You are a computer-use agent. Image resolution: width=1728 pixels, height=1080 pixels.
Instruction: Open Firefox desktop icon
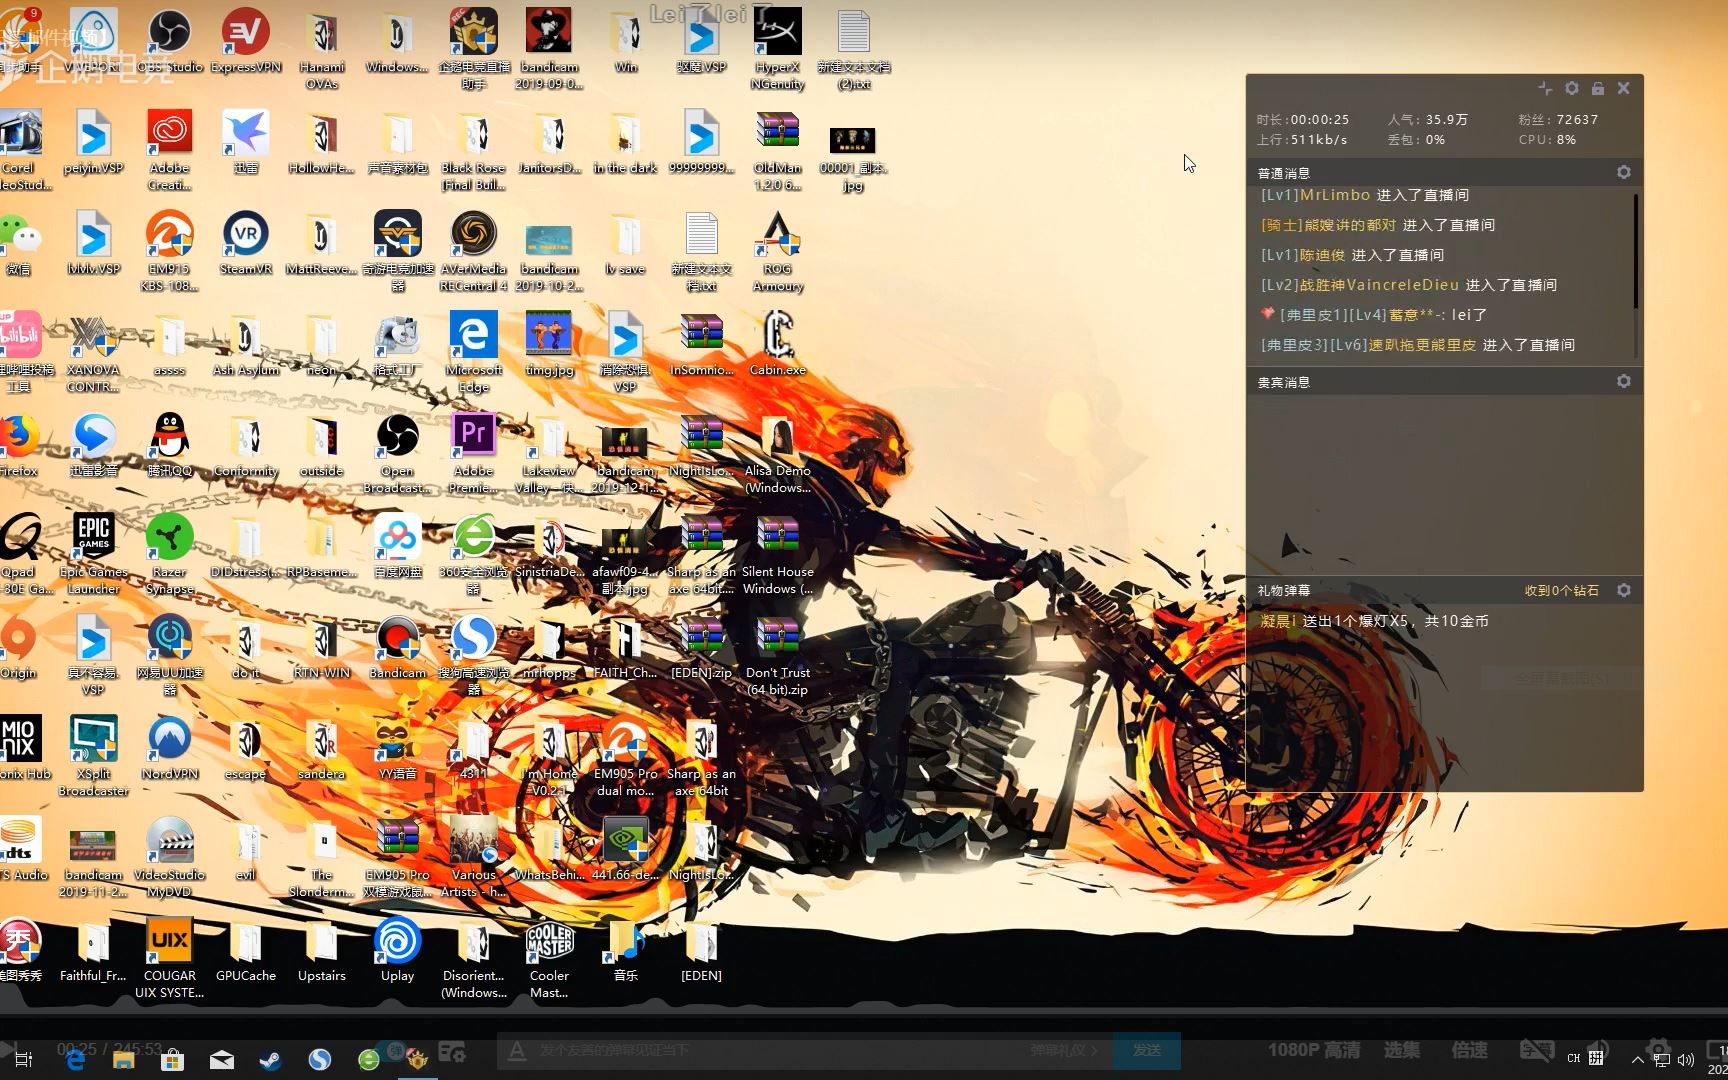pyautogui.click(x=18, y=444)
